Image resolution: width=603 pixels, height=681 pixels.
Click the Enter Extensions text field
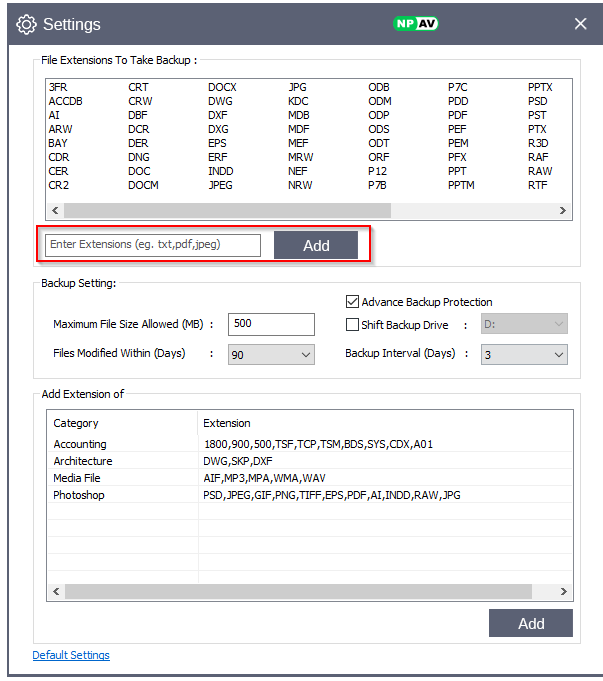(x=153, y=245)
